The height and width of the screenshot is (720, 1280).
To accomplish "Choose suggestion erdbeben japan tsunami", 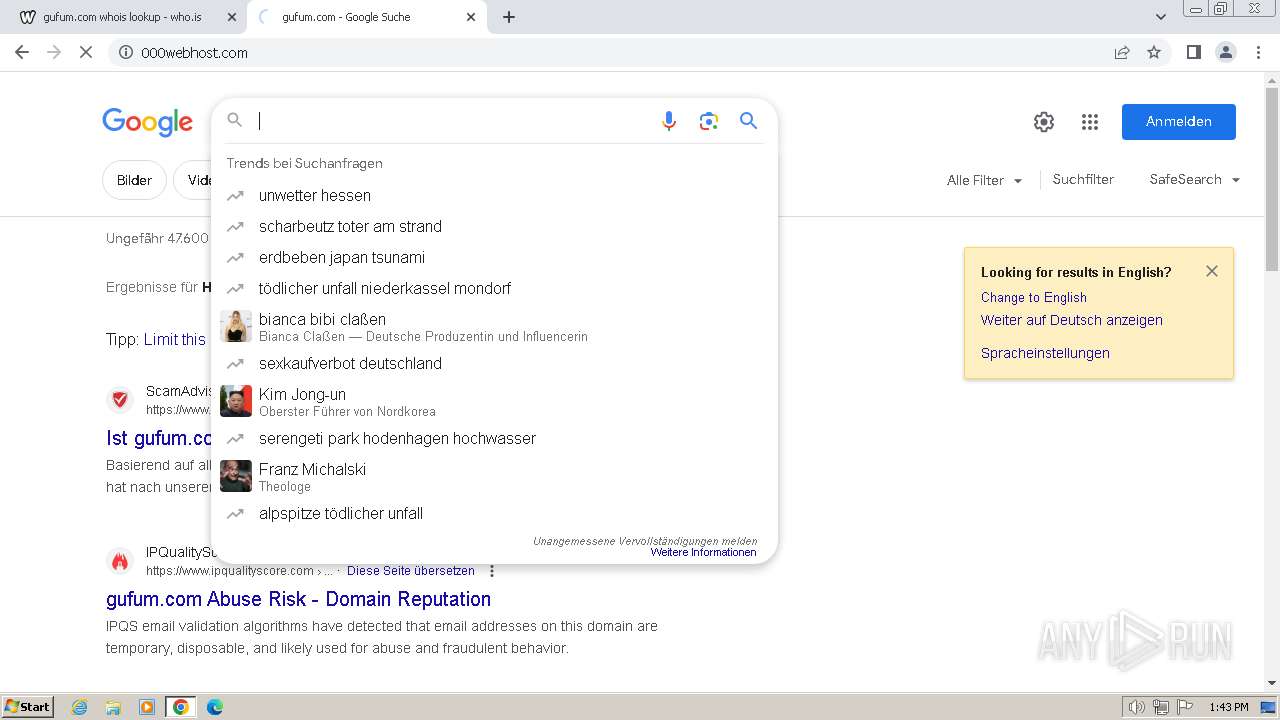I will click(494, 258).
